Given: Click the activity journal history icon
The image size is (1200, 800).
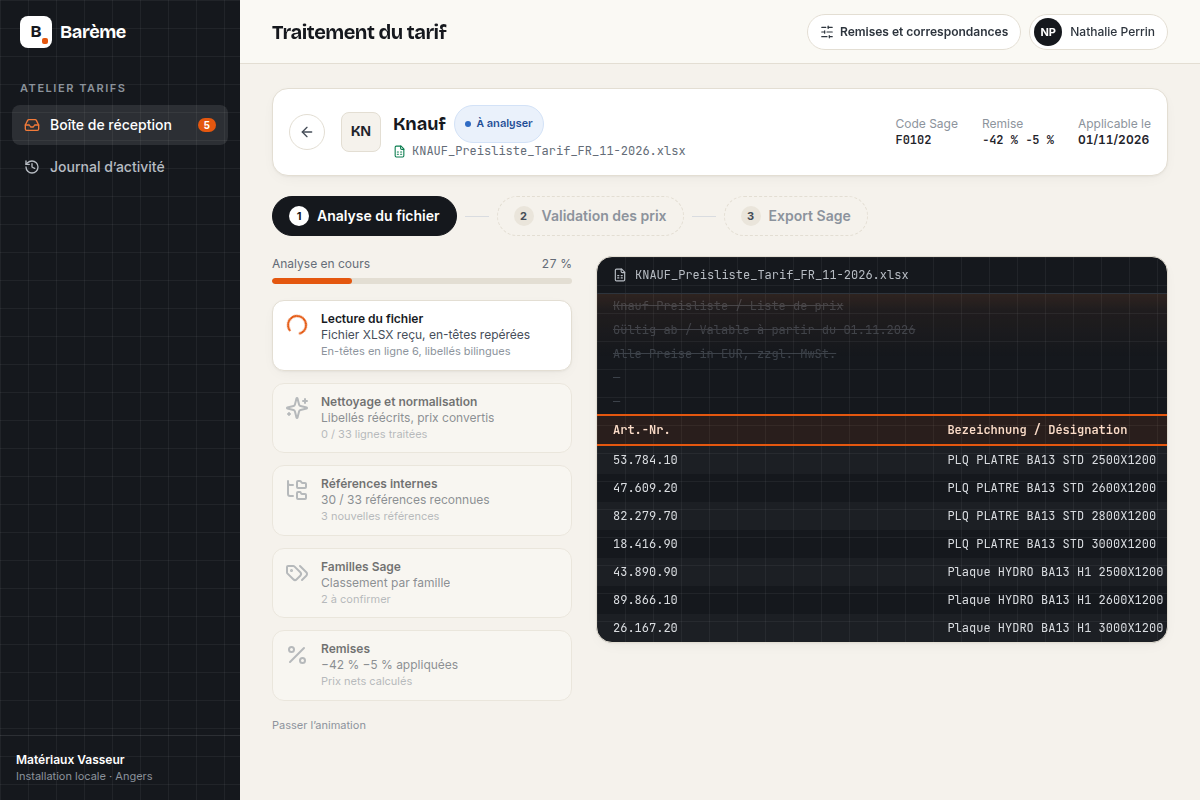Looking at the screenshot, I should [x=32, y=167].
